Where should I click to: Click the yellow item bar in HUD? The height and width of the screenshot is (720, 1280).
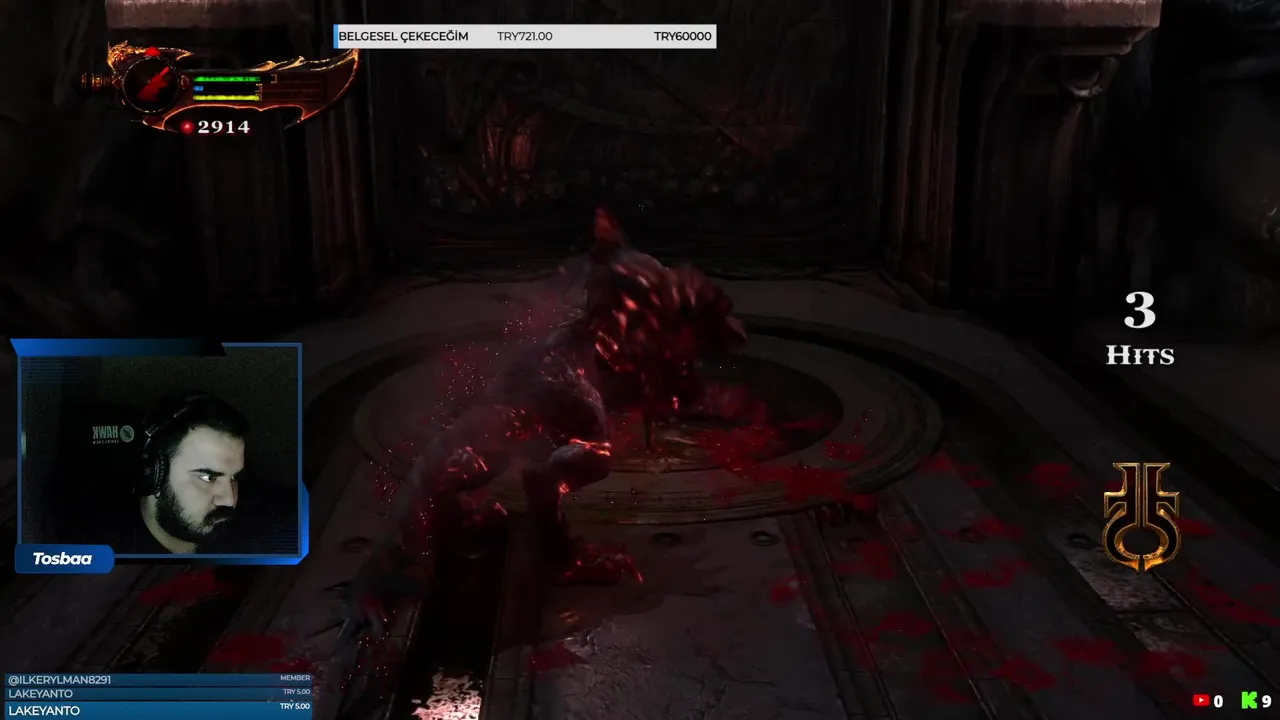click(227, 97)
